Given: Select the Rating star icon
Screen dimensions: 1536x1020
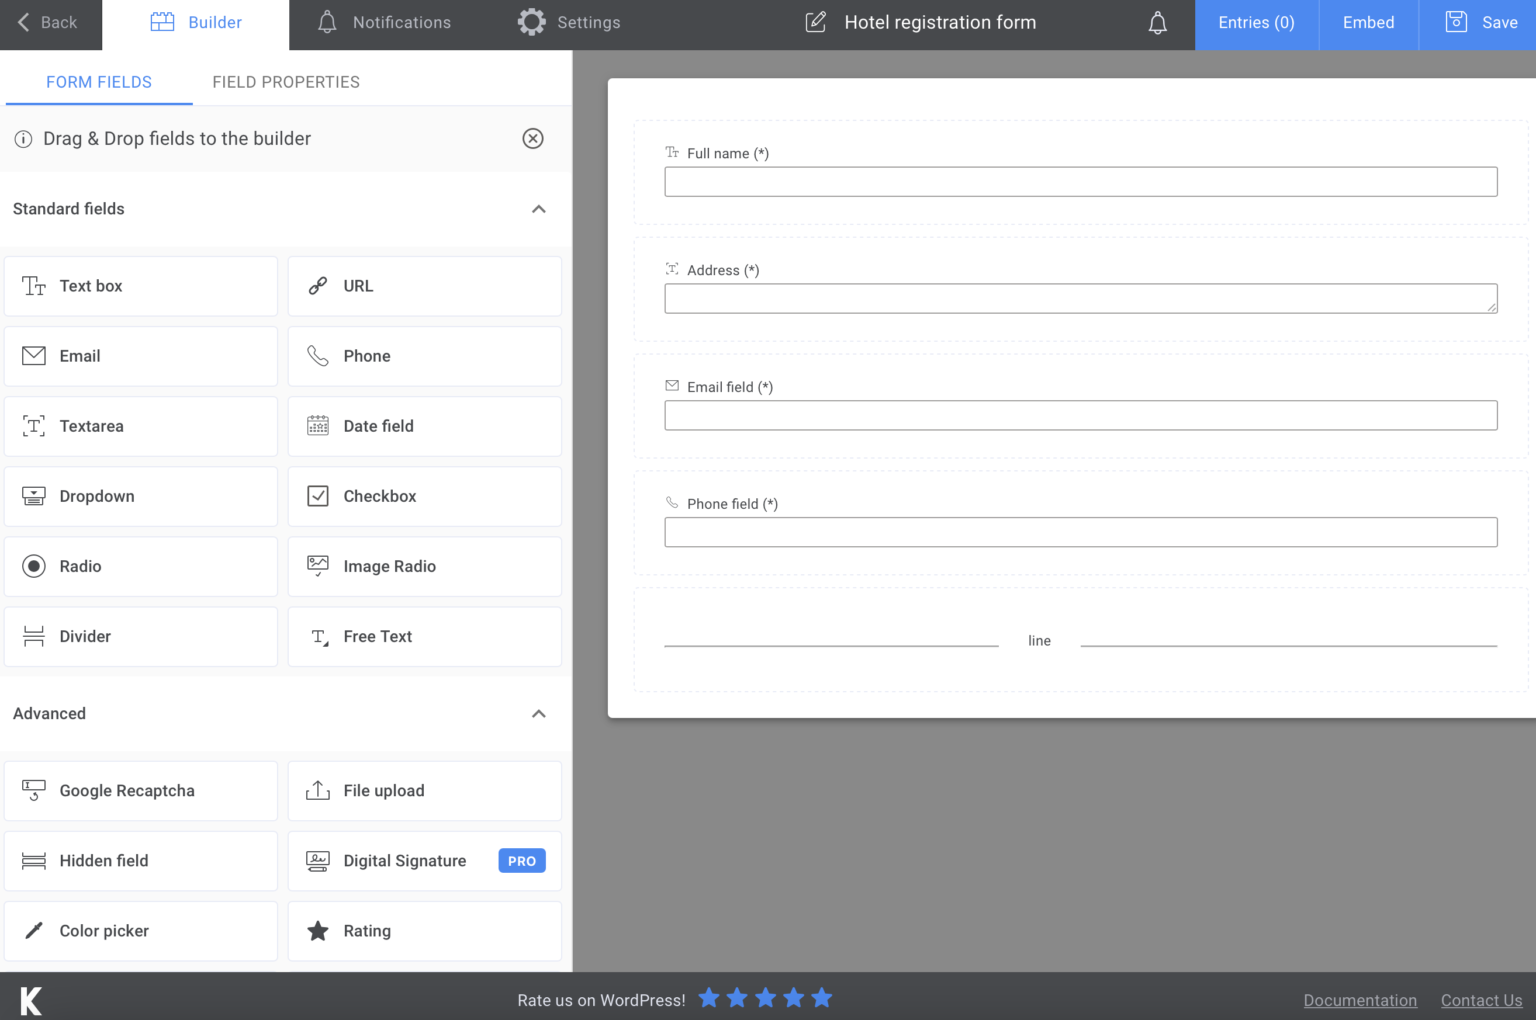Looking at the screenshot, I should [x=318, y=931].
